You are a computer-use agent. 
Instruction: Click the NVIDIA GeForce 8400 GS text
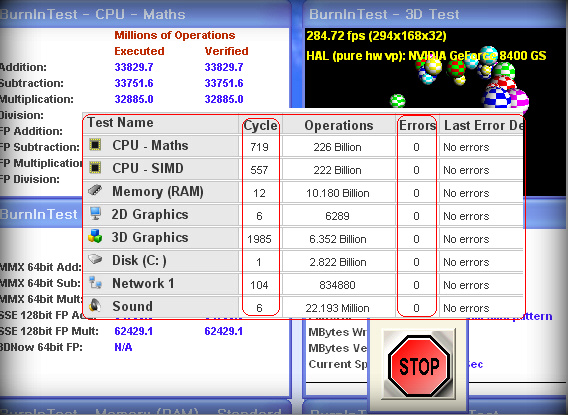[x=477, y=56]
